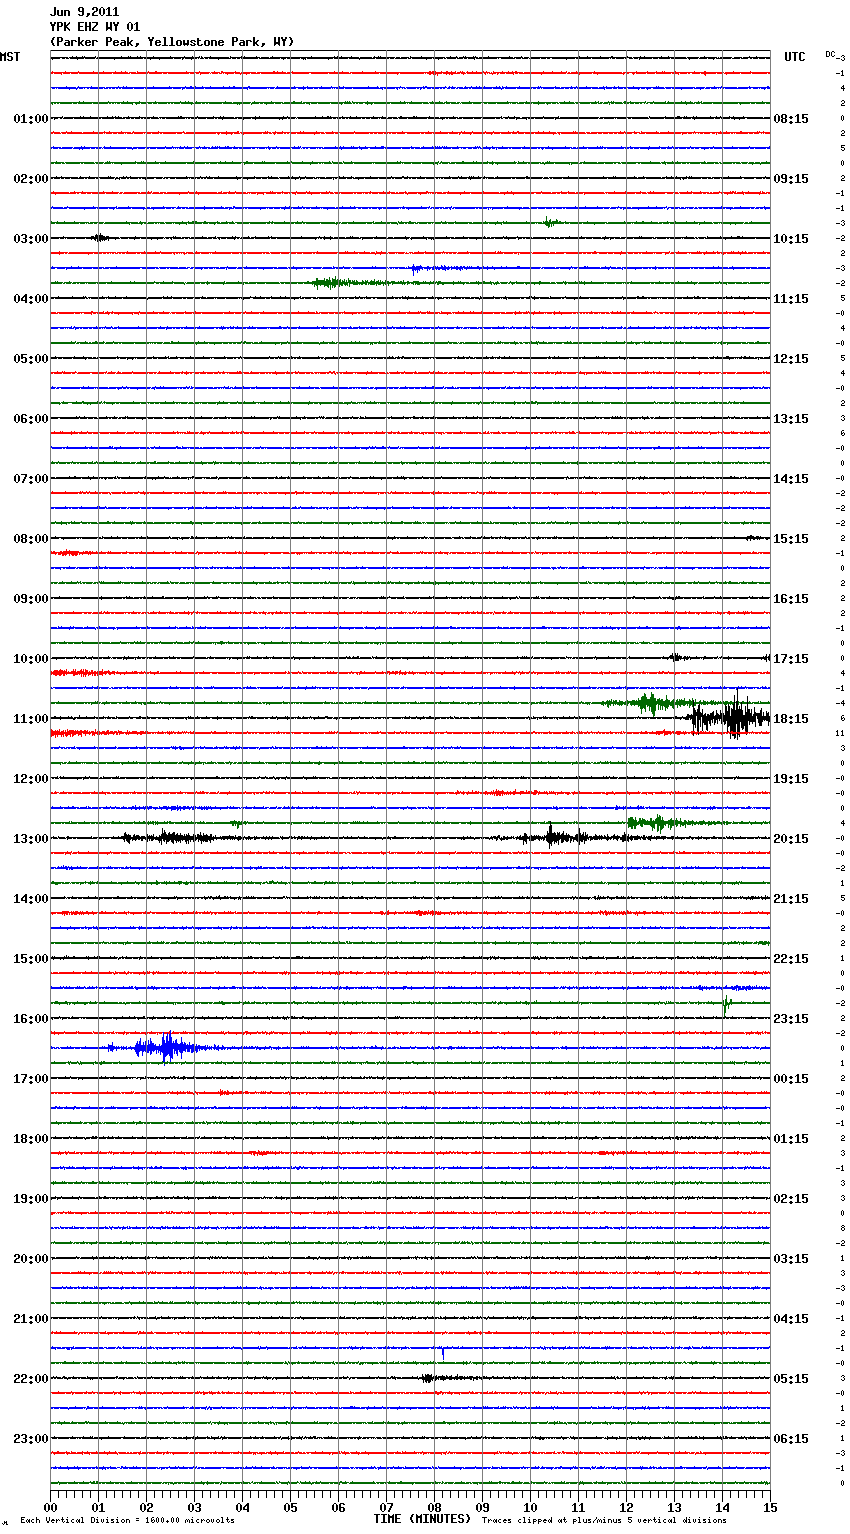Screen dimensions: 850x1534
Task: Select the 13:00 MST time label
Action: pyautogui.click(x=31, y=839)
